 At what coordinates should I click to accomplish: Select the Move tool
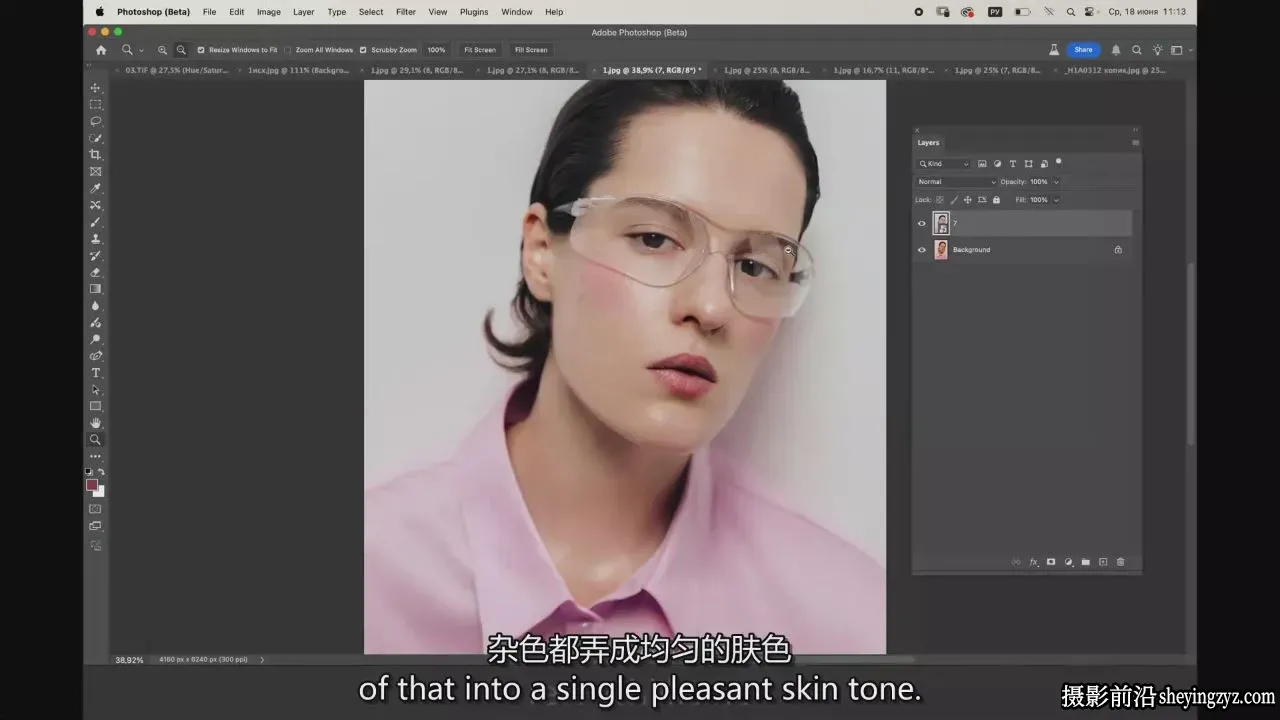tap(96, 88)
